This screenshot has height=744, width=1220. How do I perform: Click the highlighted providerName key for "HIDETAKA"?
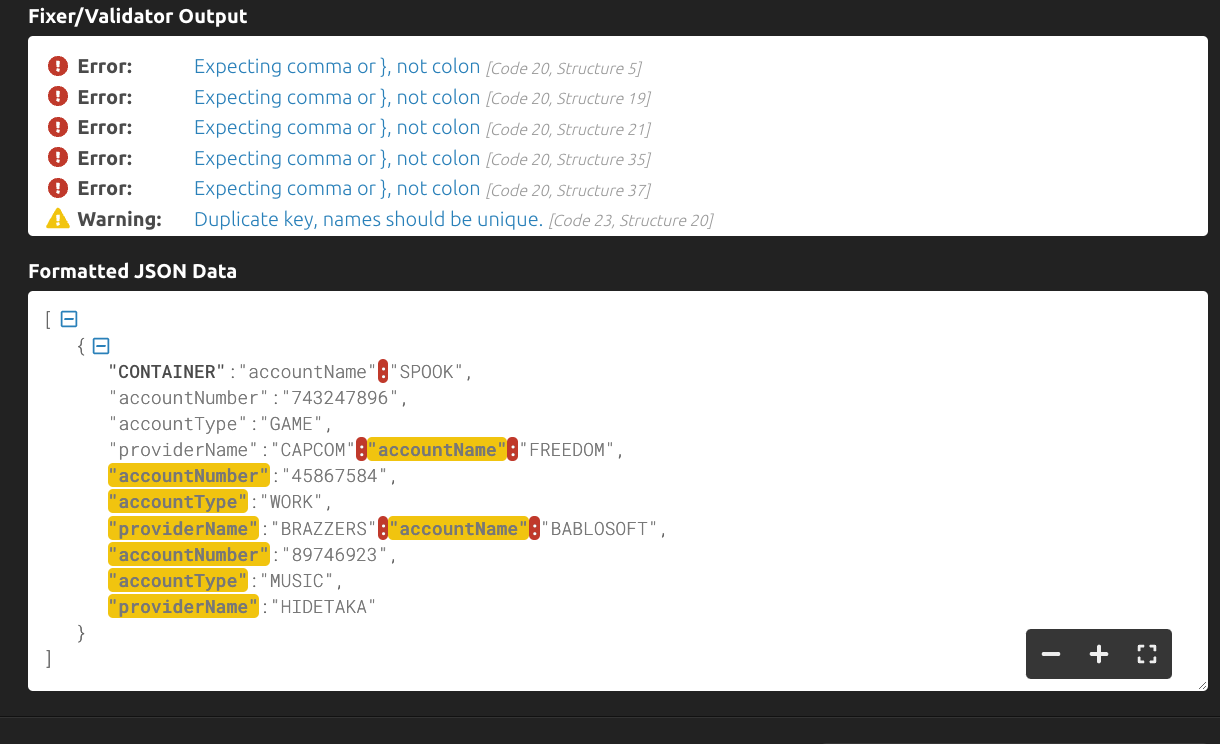[183, 607]
